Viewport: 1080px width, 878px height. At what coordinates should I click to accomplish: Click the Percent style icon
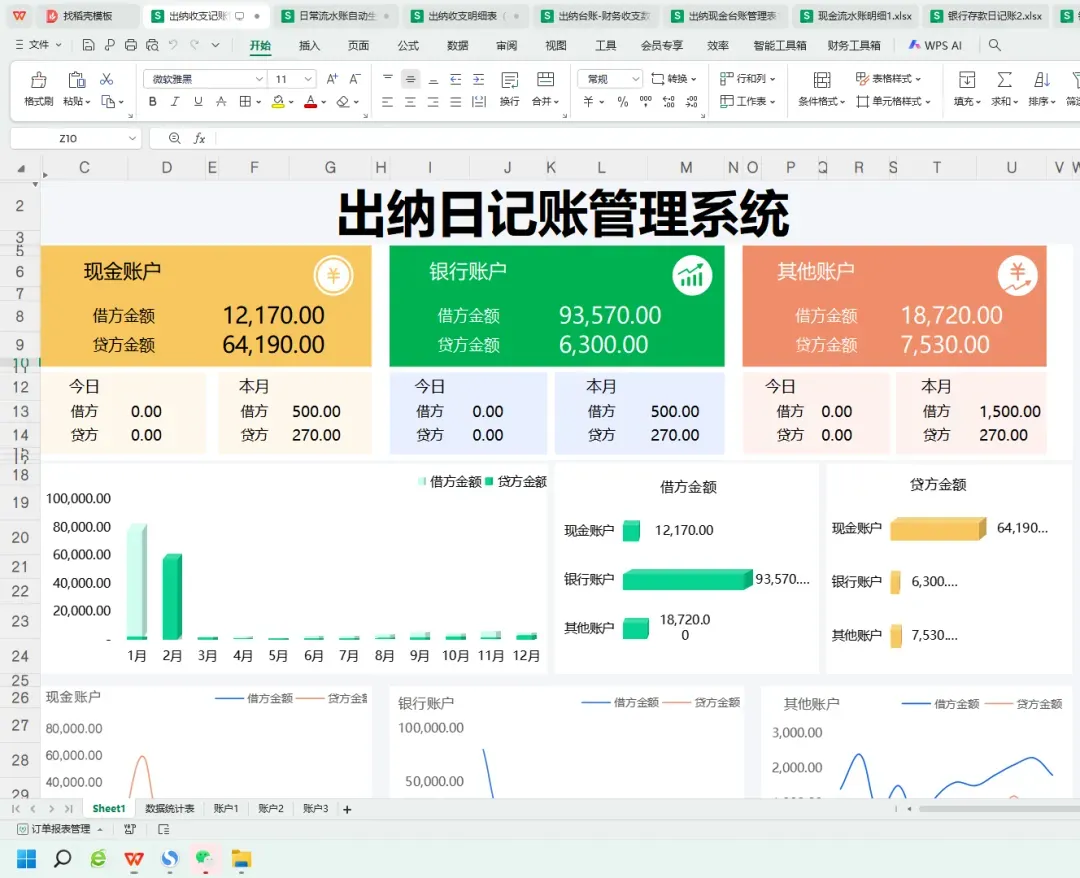coord(623,102)
